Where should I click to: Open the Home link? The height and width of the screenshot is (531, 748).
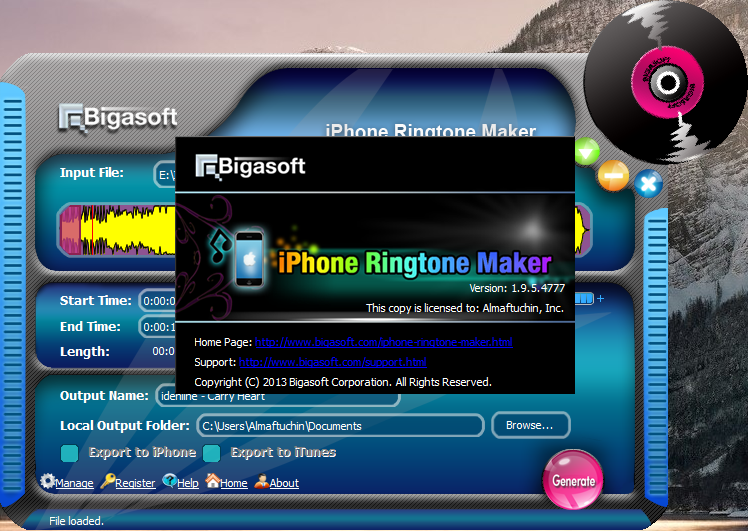tap(234, 483)
